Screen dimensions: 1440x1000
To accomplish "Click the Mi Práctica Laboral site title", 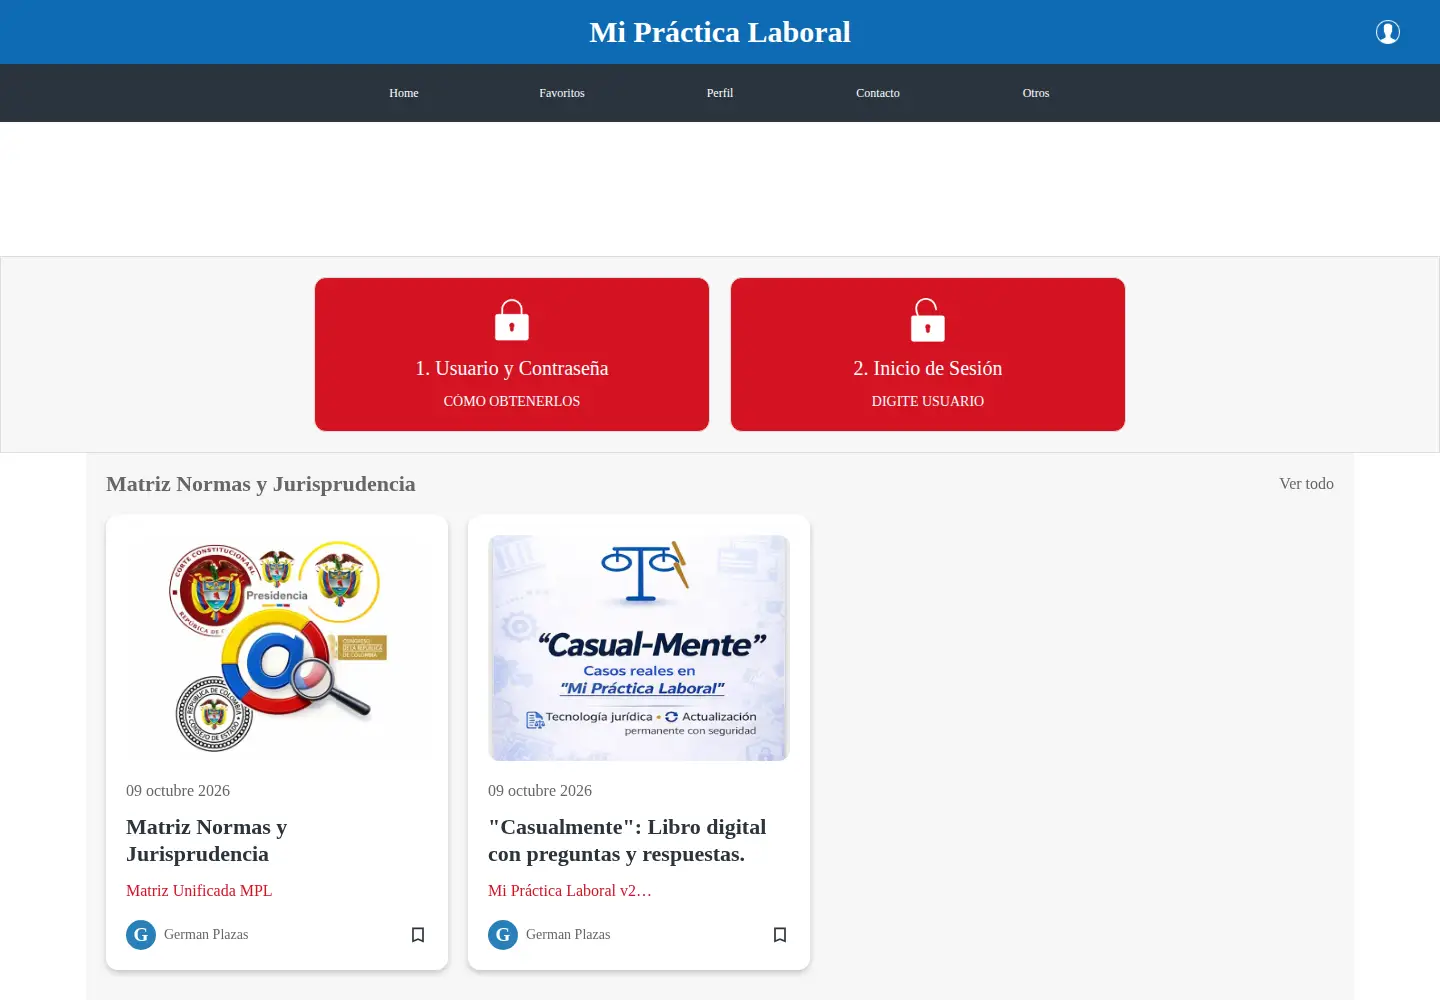I will (720, 32).
